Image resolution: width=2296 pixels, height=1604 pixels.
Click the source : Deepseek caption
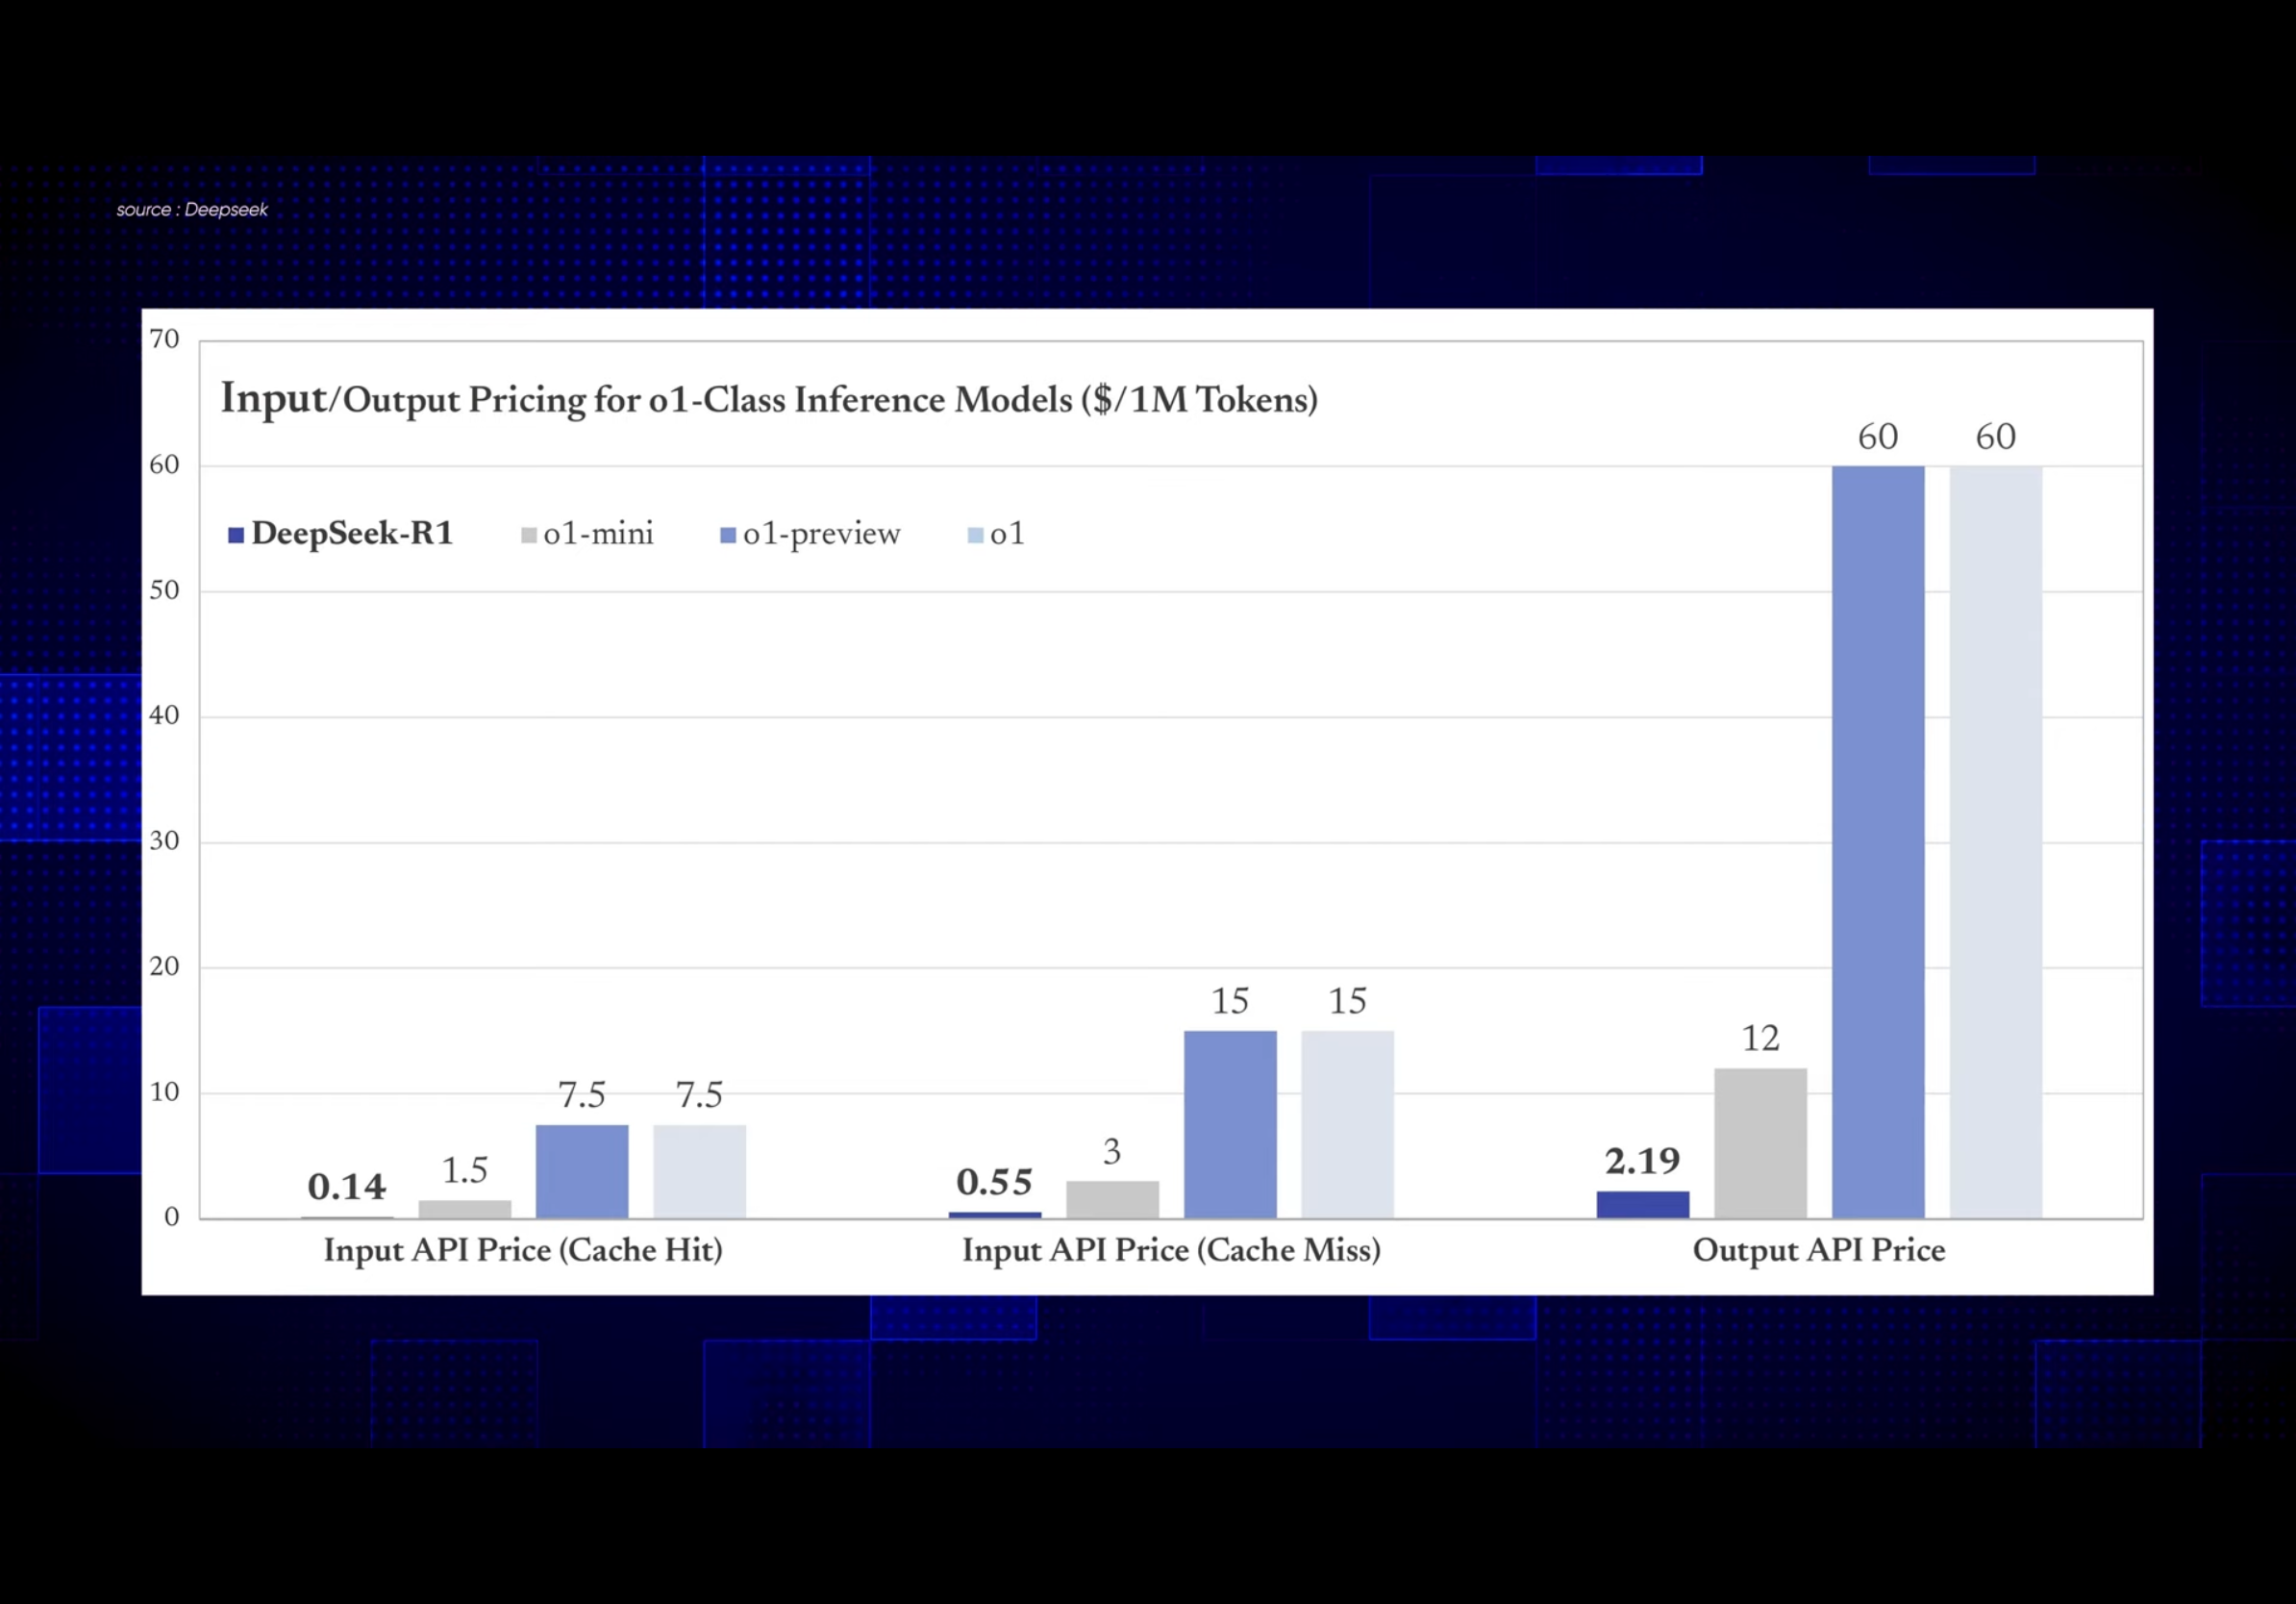point(192,210)
